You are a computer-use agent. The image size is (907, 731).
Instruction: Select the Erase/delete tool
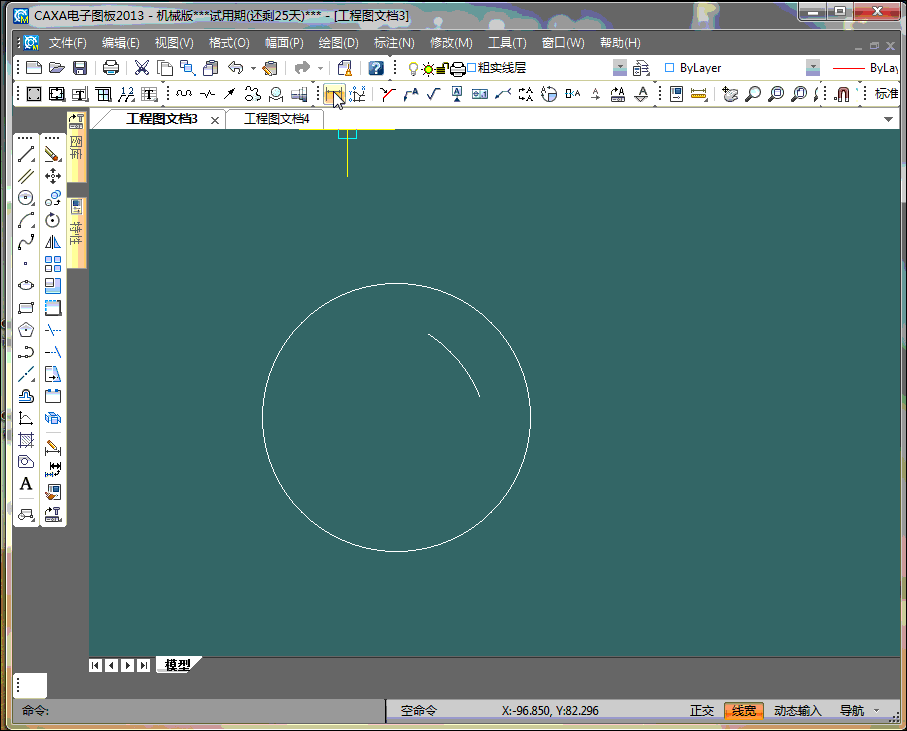click(x=53, y=154)
